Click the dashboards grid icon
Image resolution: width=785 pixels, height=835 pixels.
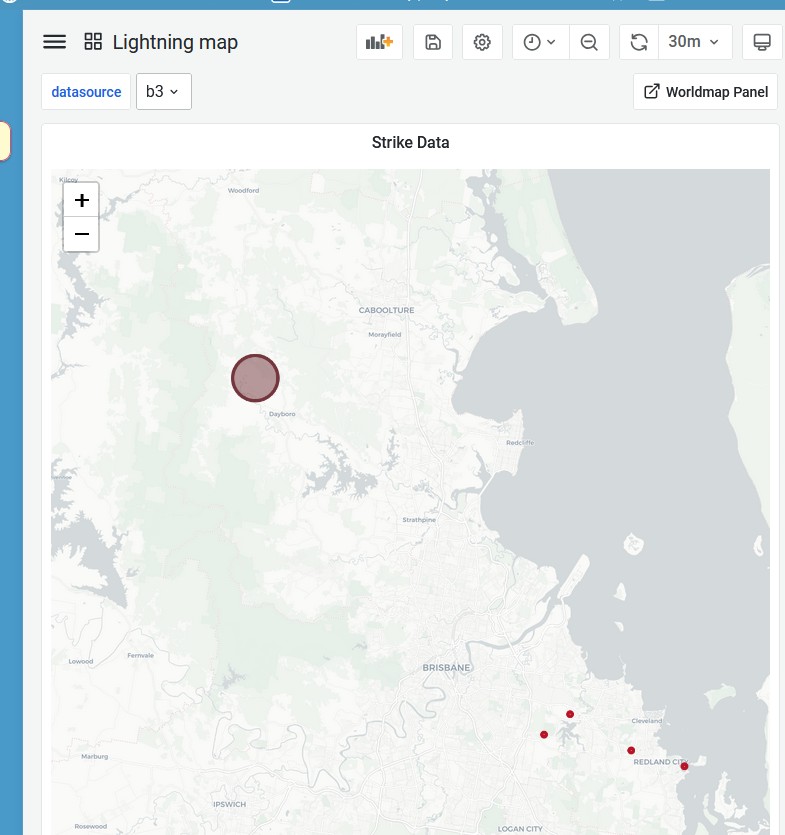(93, 42)
